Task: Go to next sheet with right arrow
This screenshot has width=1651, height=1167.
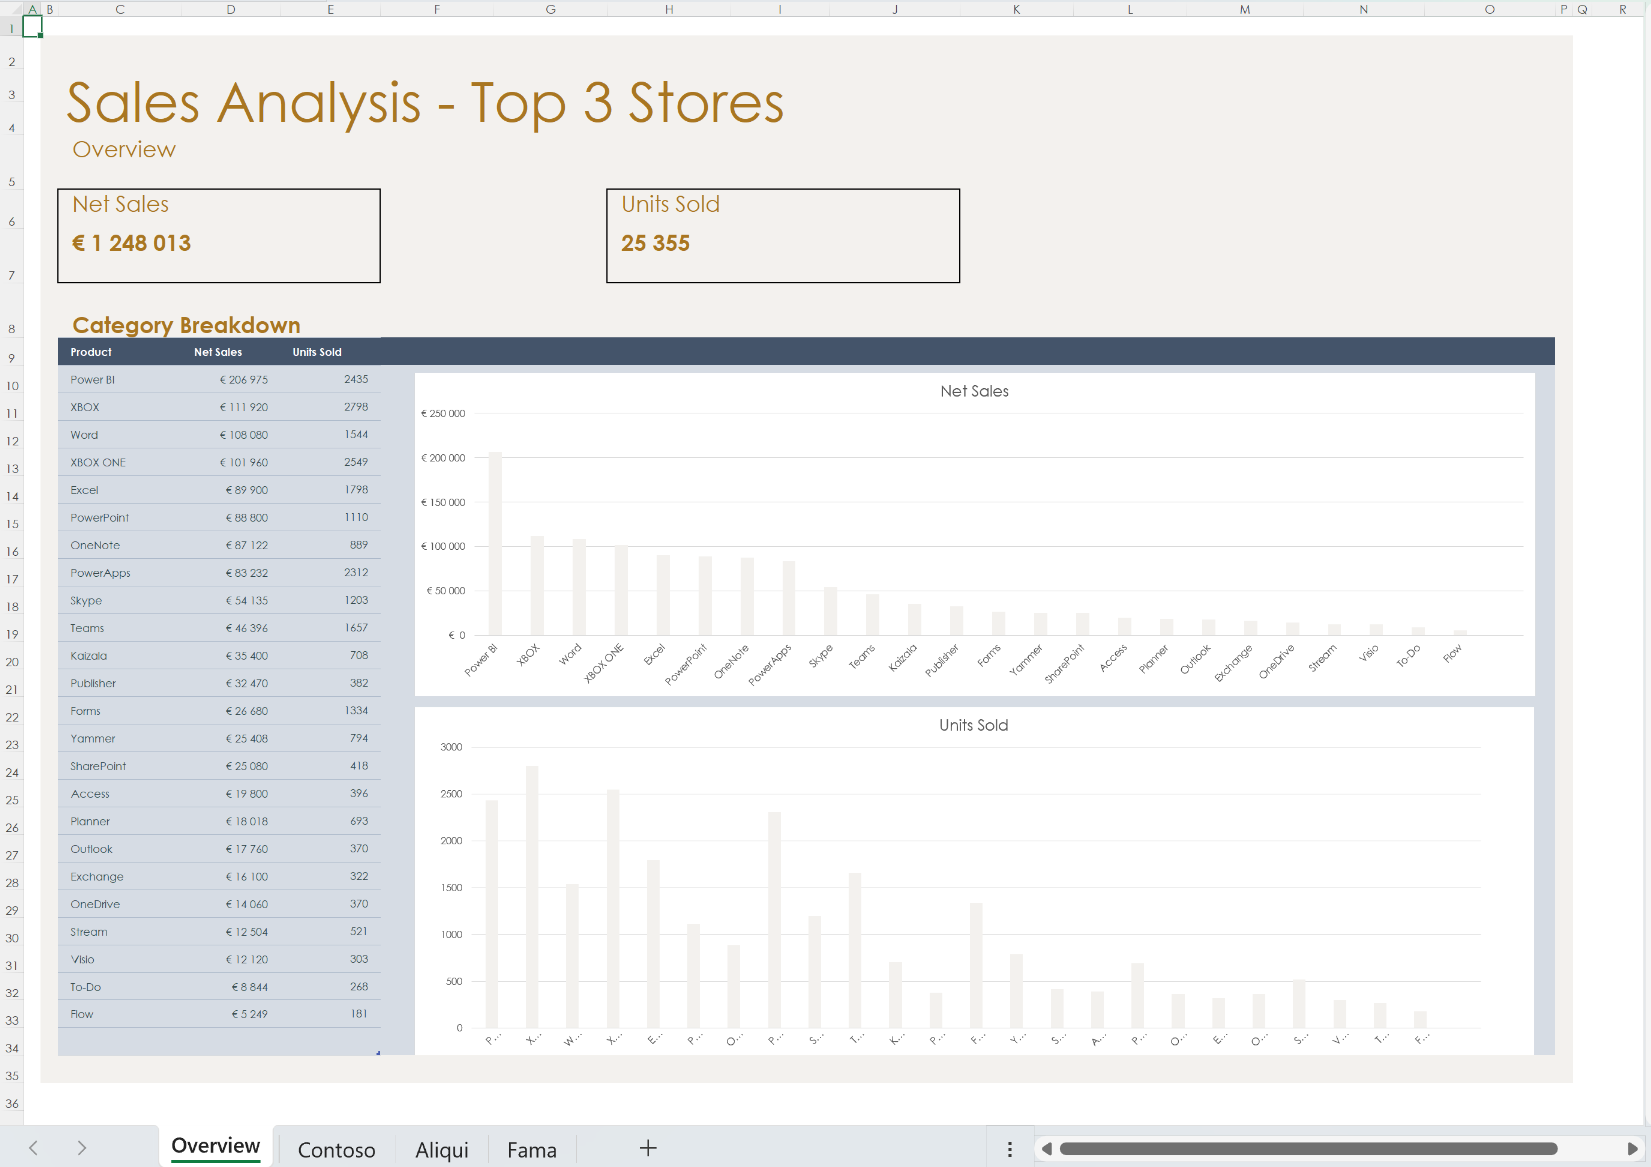Action: tap(82, 1148)
